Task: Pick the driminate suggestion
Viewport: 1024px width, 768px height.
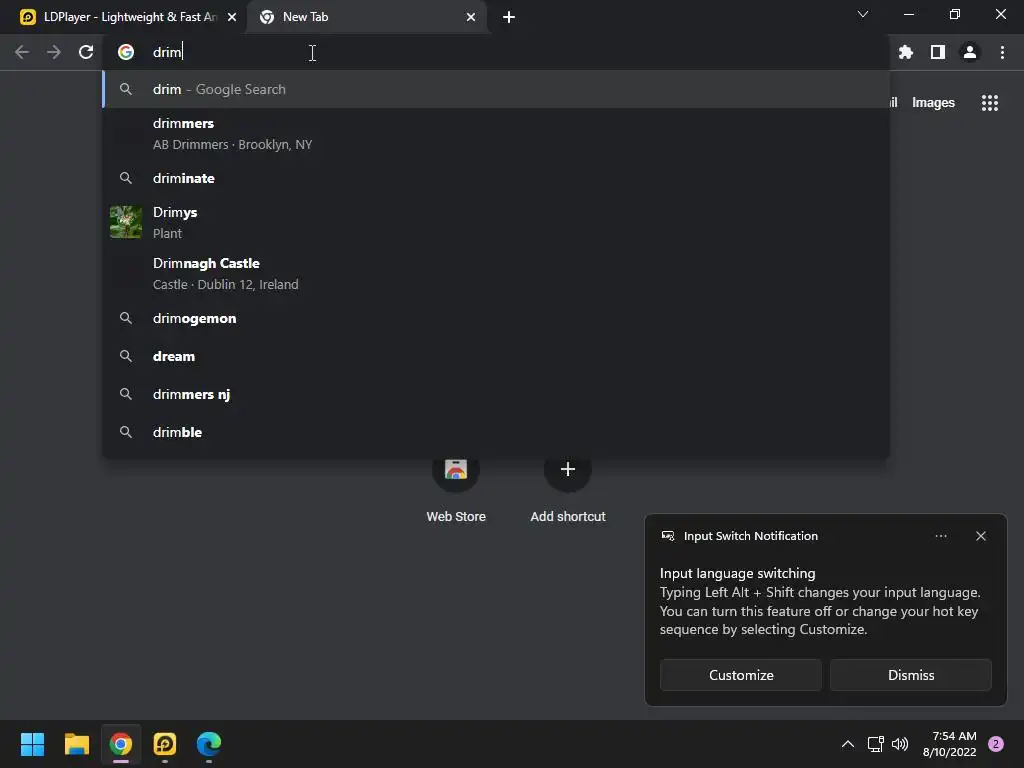Action: [496, 178]
